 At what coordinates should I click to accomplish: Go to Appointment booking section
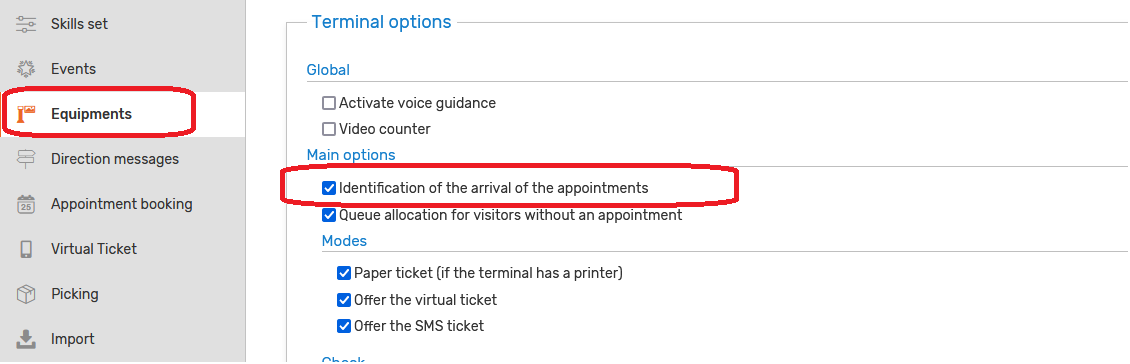[121, 204]
